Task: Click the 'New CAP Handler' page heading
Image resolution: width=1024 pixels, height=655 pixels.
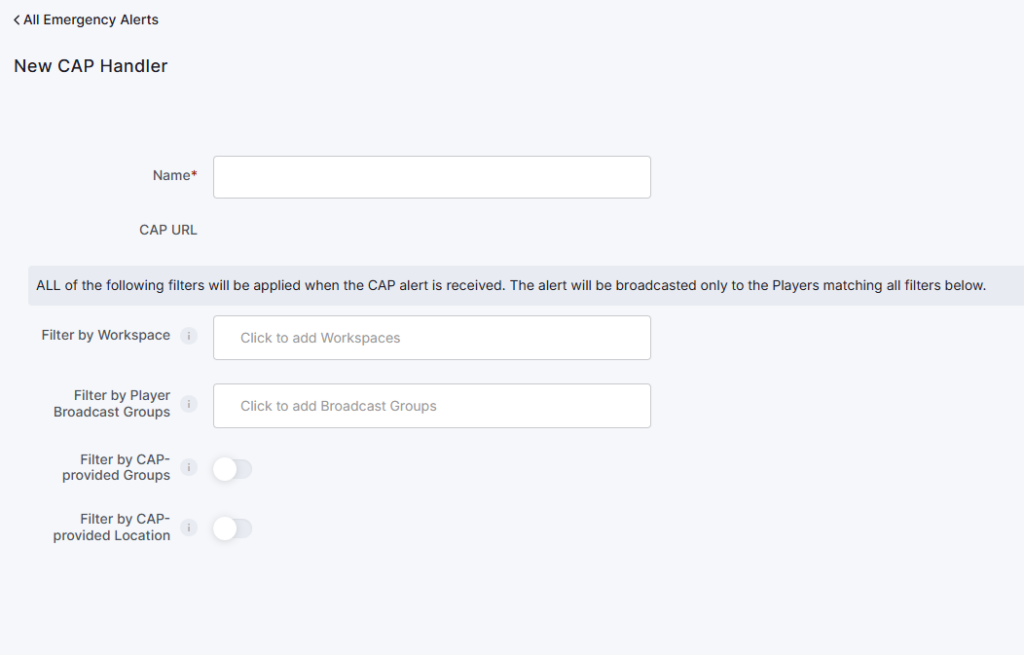Action: pos(91,67)
